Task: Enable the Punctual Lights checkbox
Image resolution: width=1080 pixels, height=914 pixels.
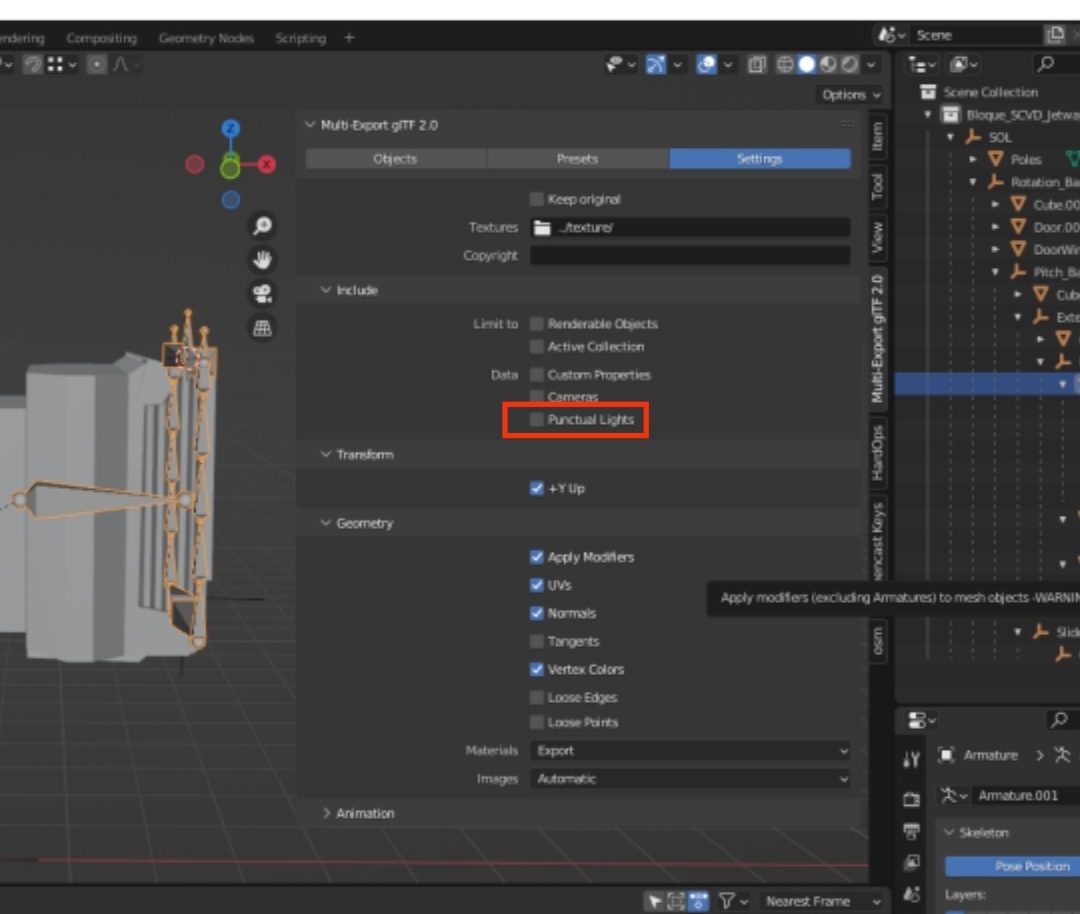Action: (x=537, y=420)
